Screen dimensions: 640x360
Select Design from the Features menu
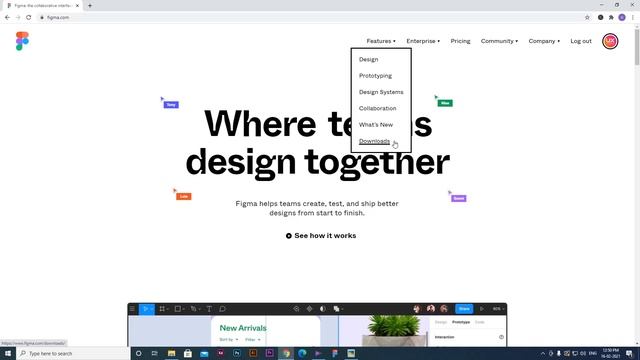pos(368,60)
